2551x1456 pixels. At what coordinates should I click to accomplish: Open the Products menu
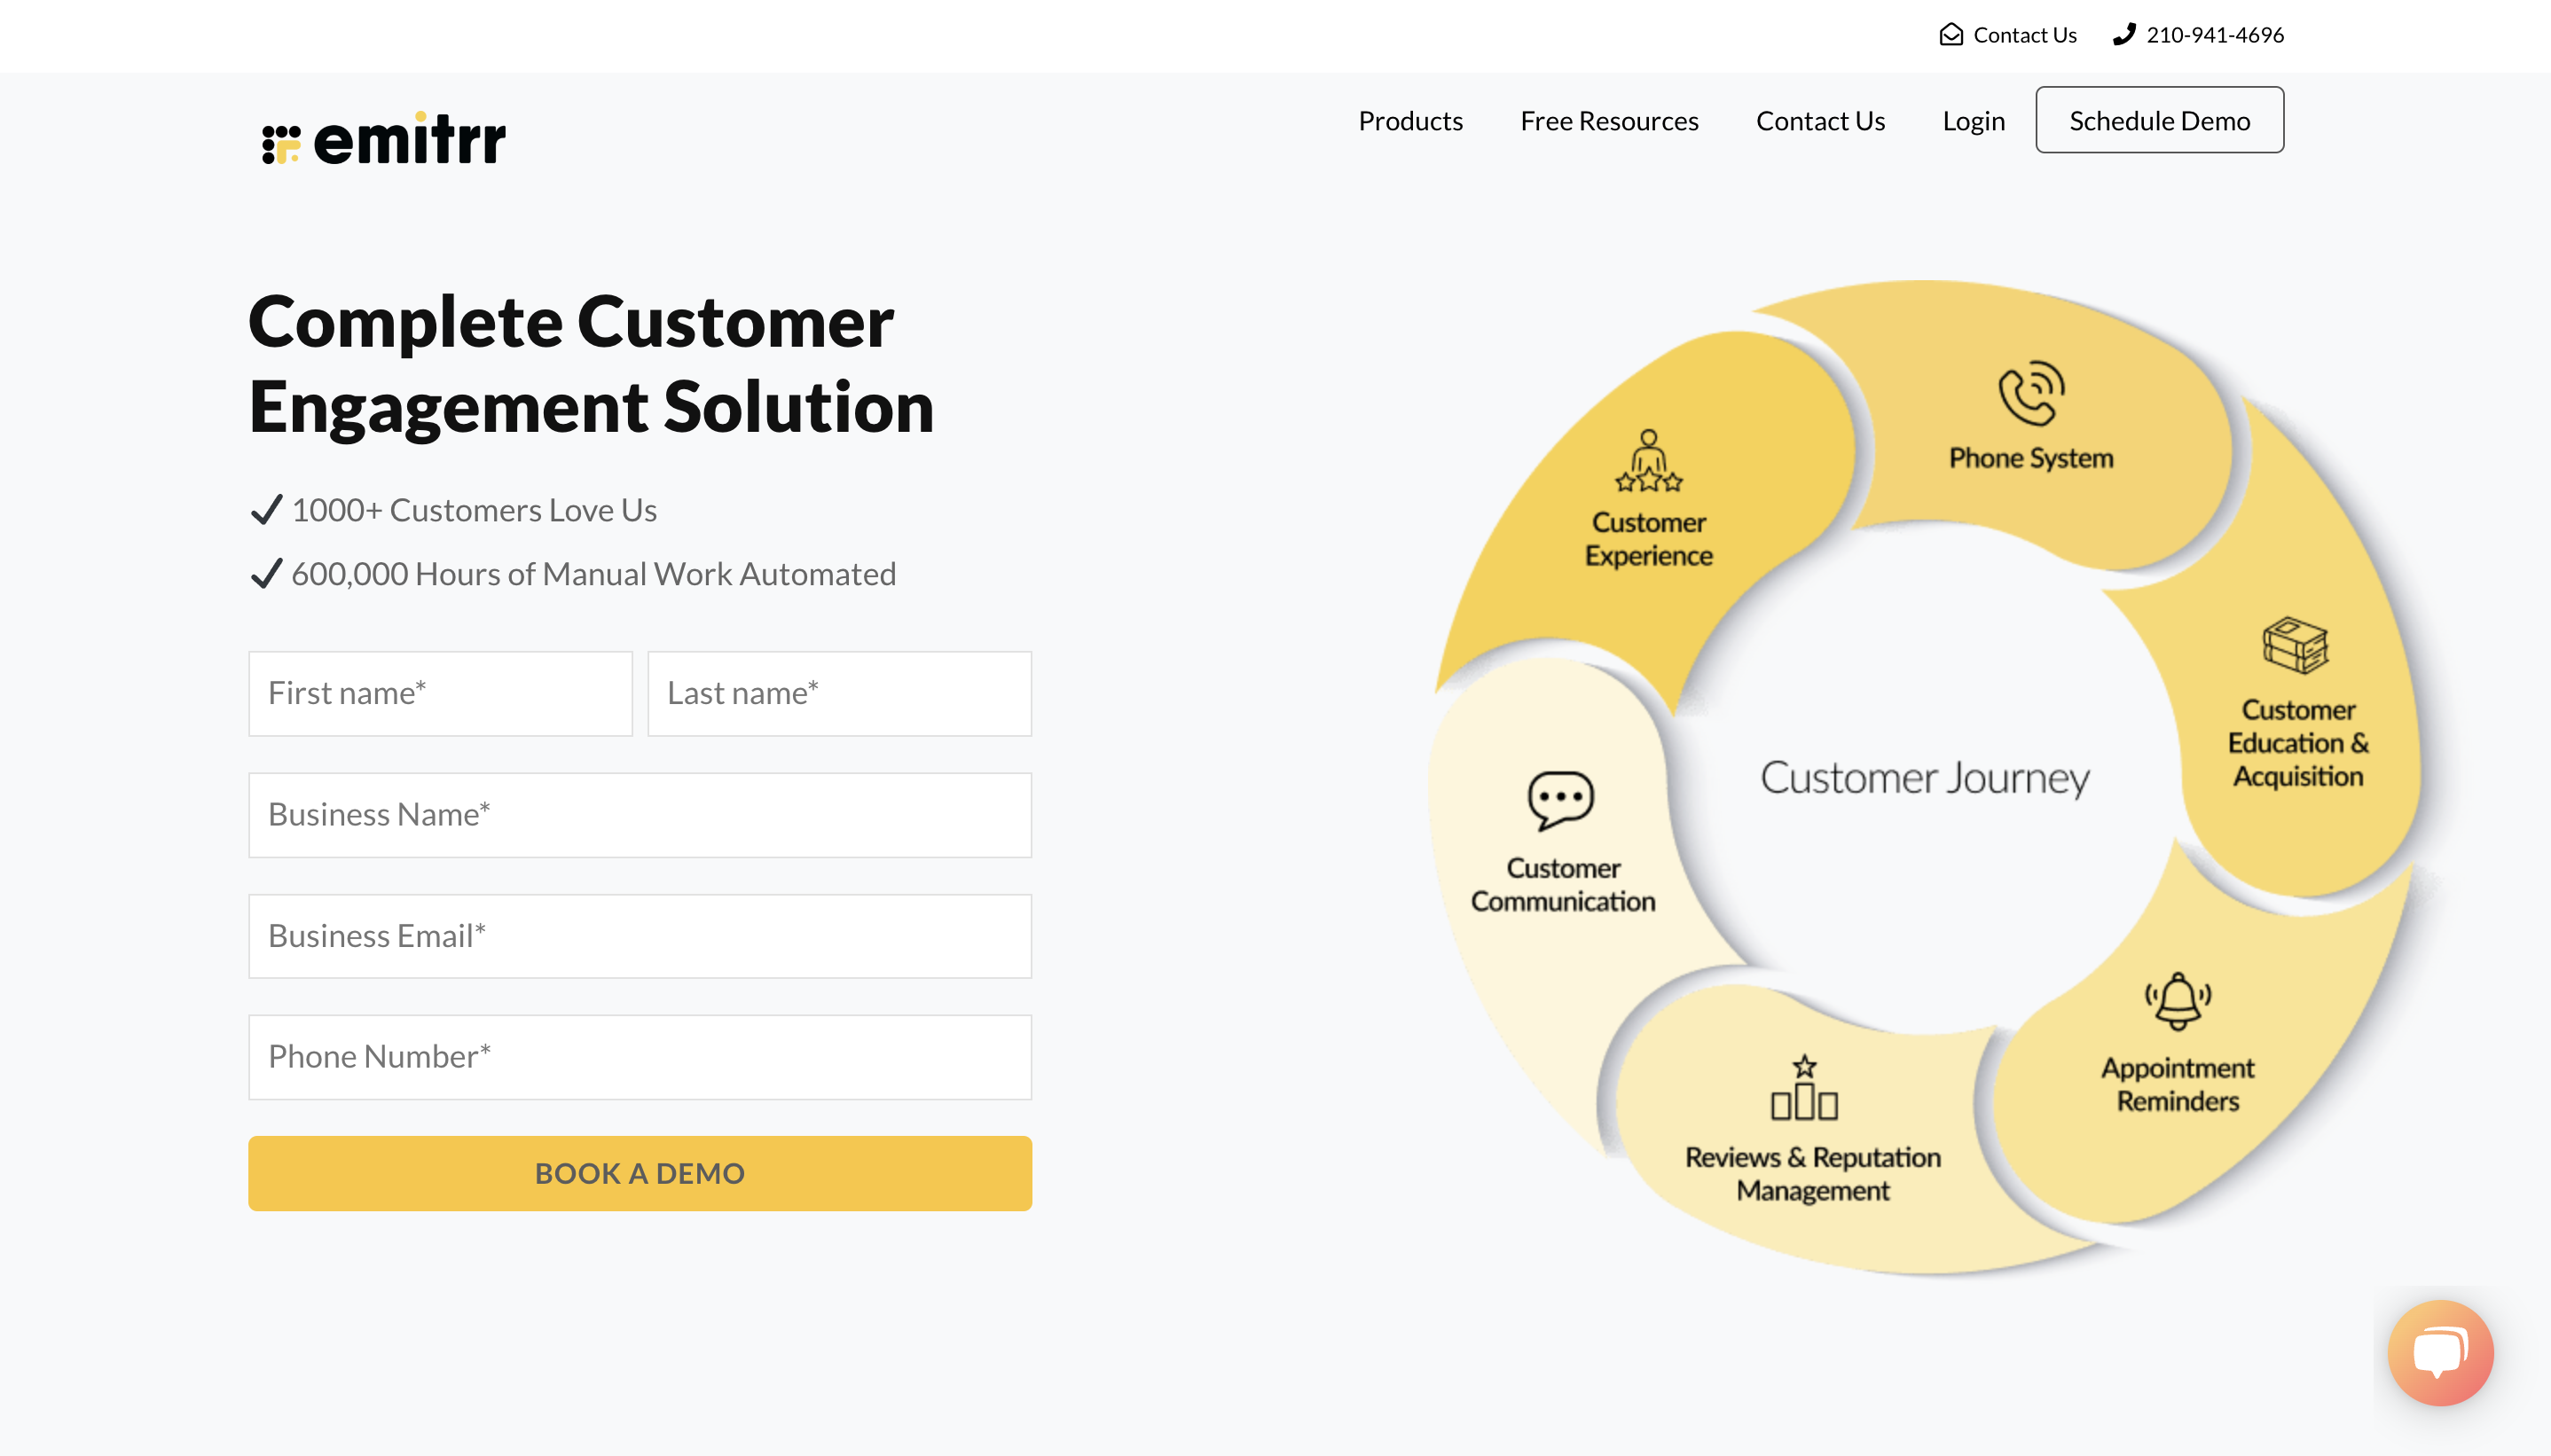pos(1410,121)
